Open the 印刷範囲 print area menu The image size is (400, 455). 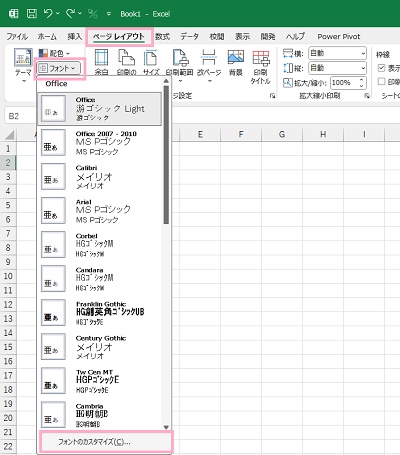tap(180, 66)
